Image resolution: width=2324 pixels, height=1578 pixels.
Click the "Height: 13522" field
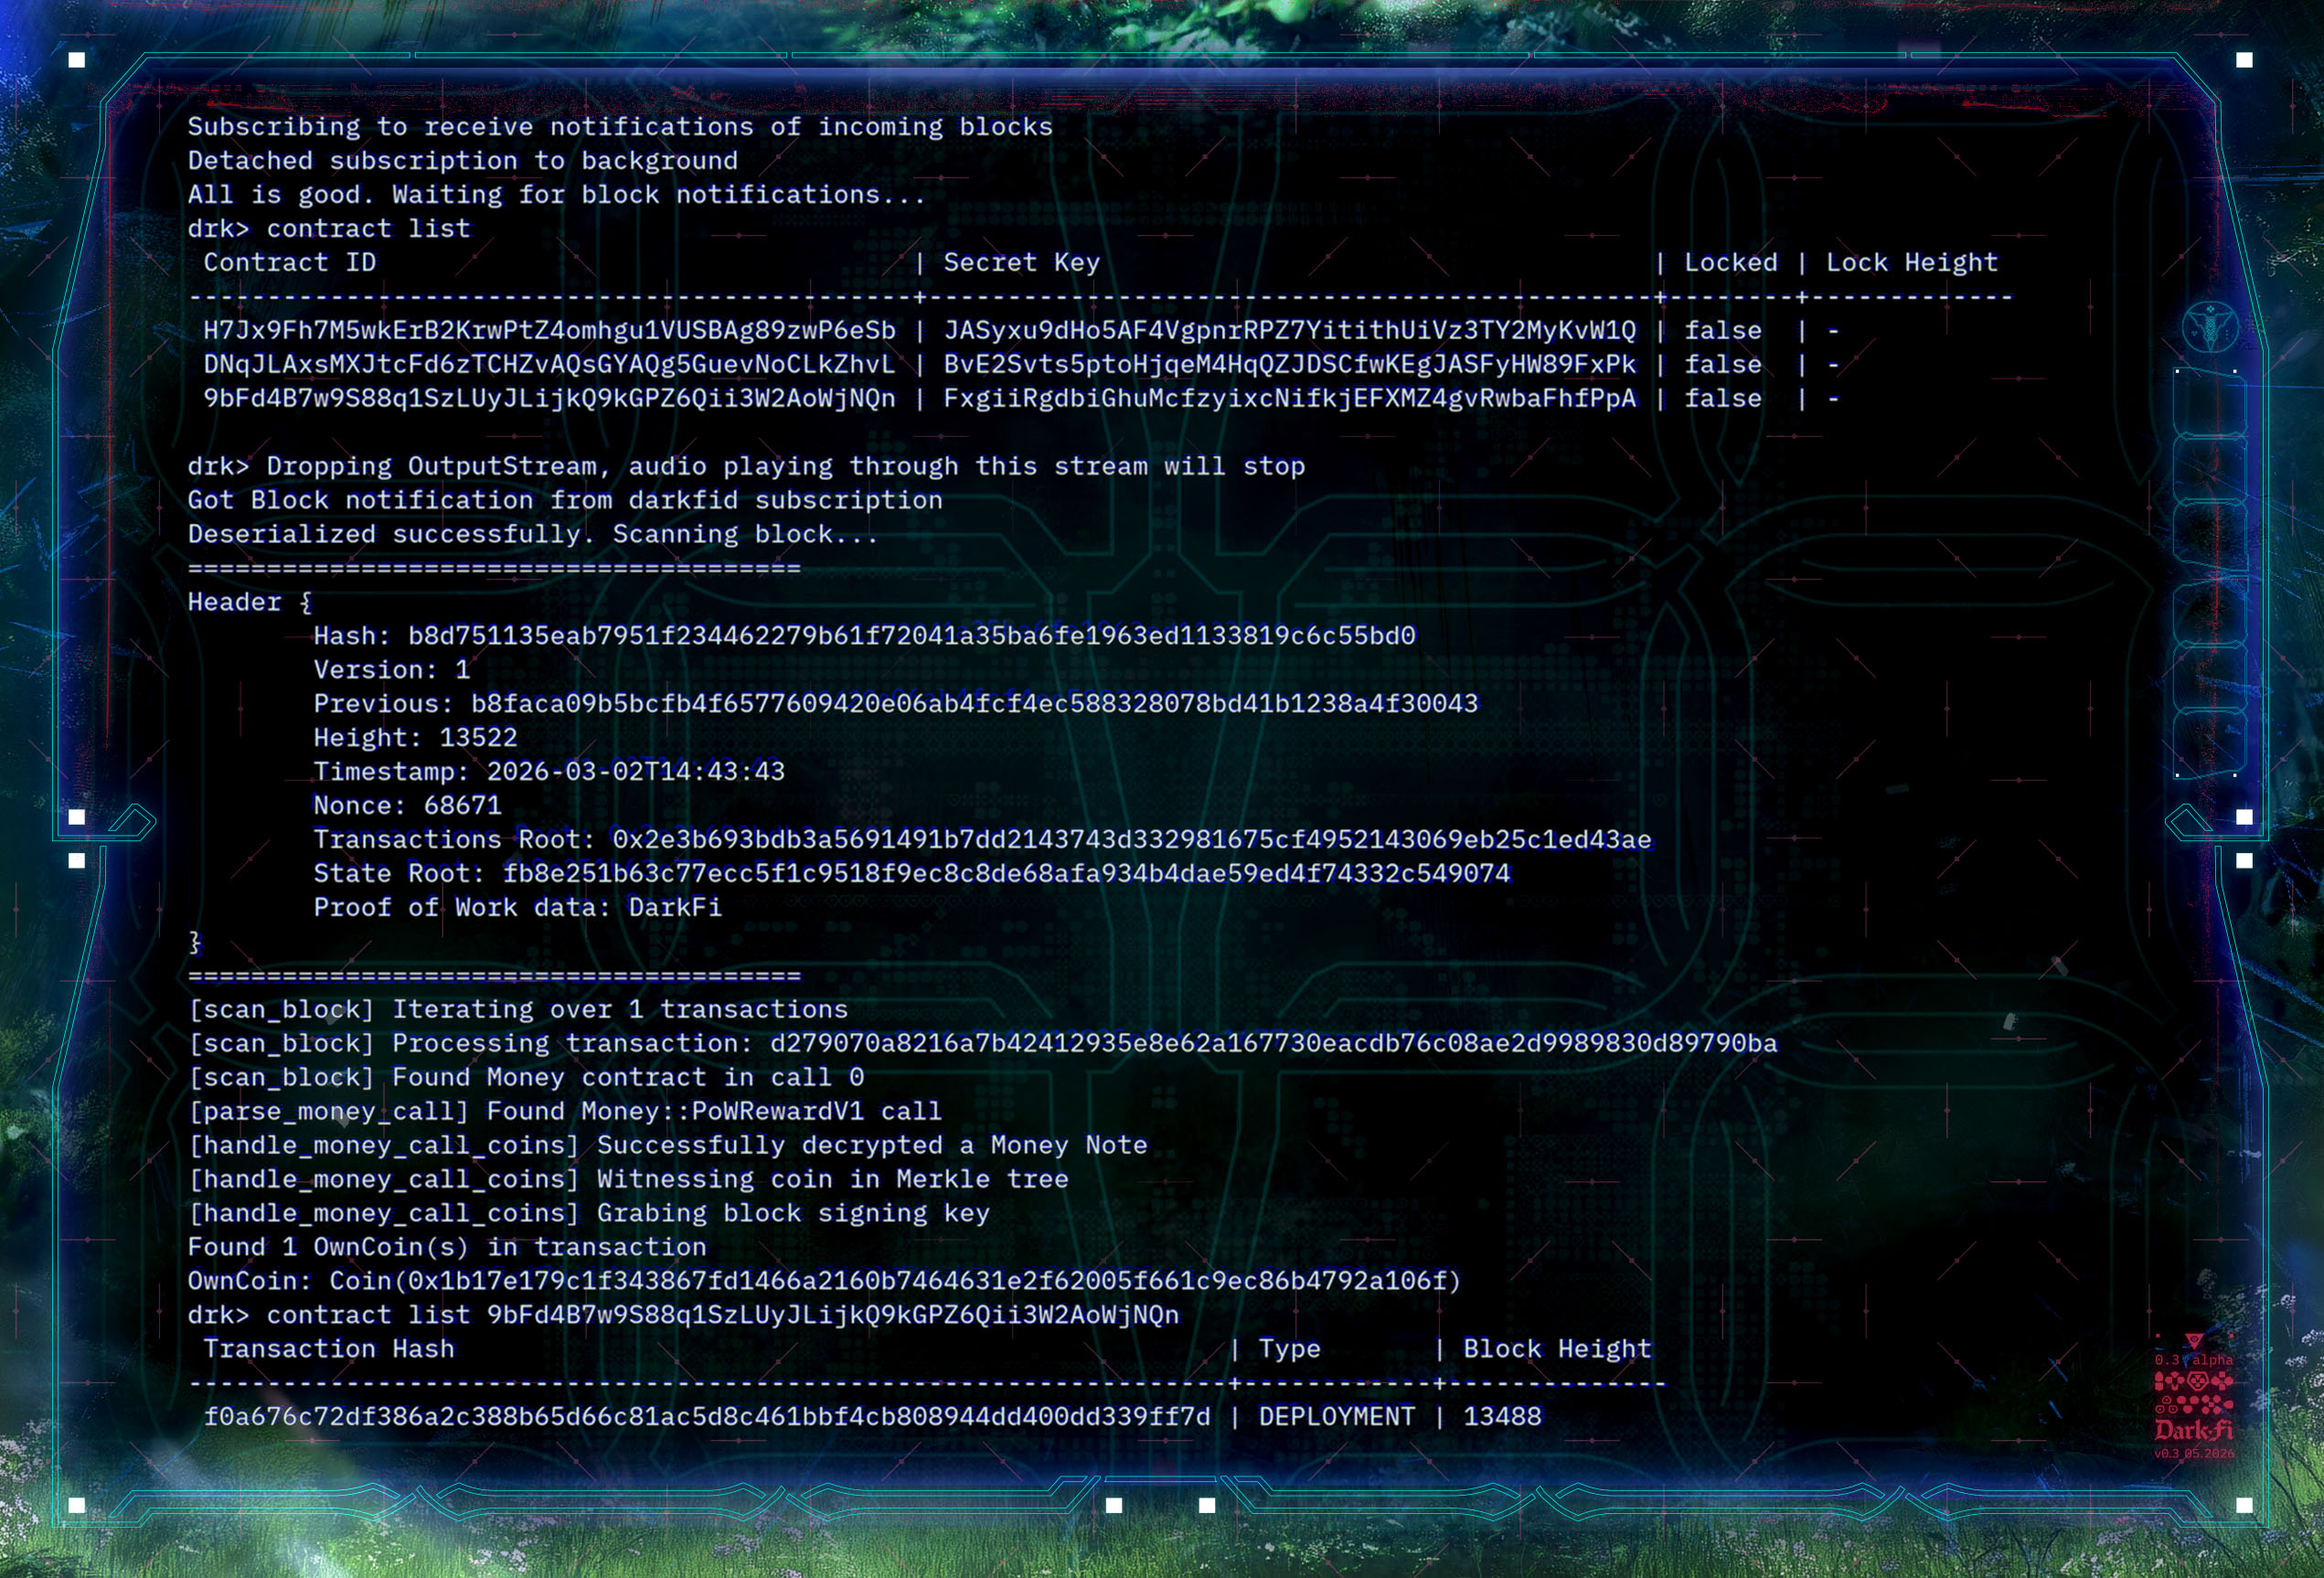[415, 739]
